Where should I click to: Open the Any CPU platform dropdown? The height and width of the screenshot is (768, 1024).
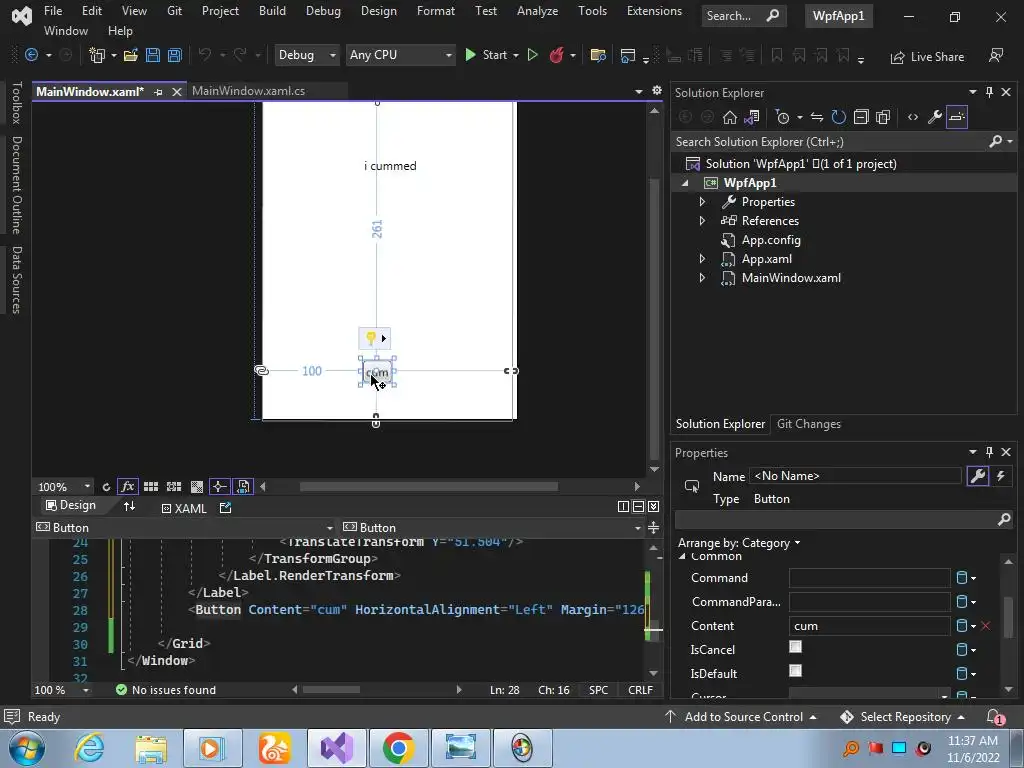click(400, 56)
